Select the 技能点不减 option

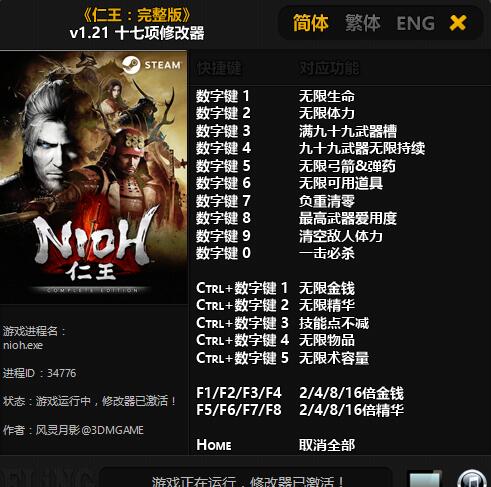(334, 323)
